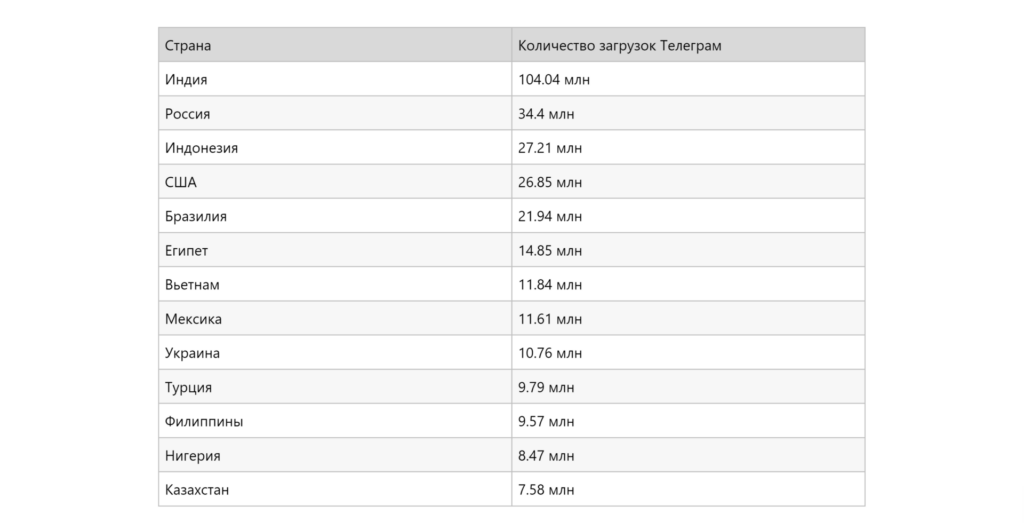Select the 104.04 млн cell
This screenshot has width=1024, height=529.
point(688,80)
